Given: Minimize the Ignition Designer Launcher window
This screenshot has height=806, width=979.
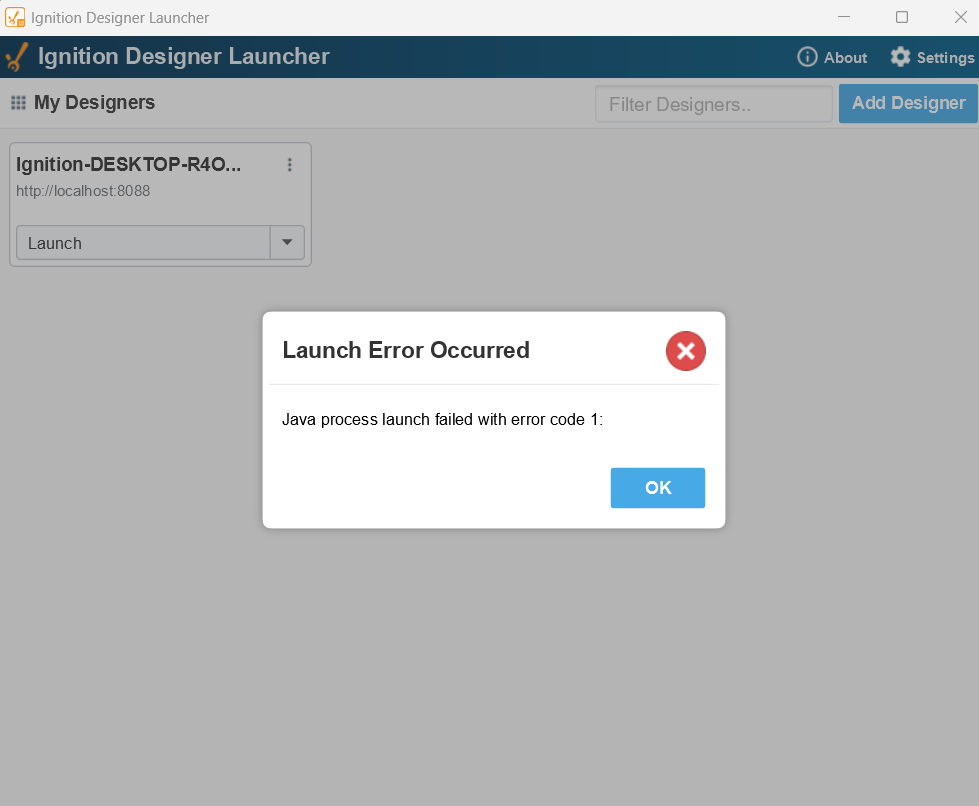Looking at the screenshot, I should click(x=844, y=17).
